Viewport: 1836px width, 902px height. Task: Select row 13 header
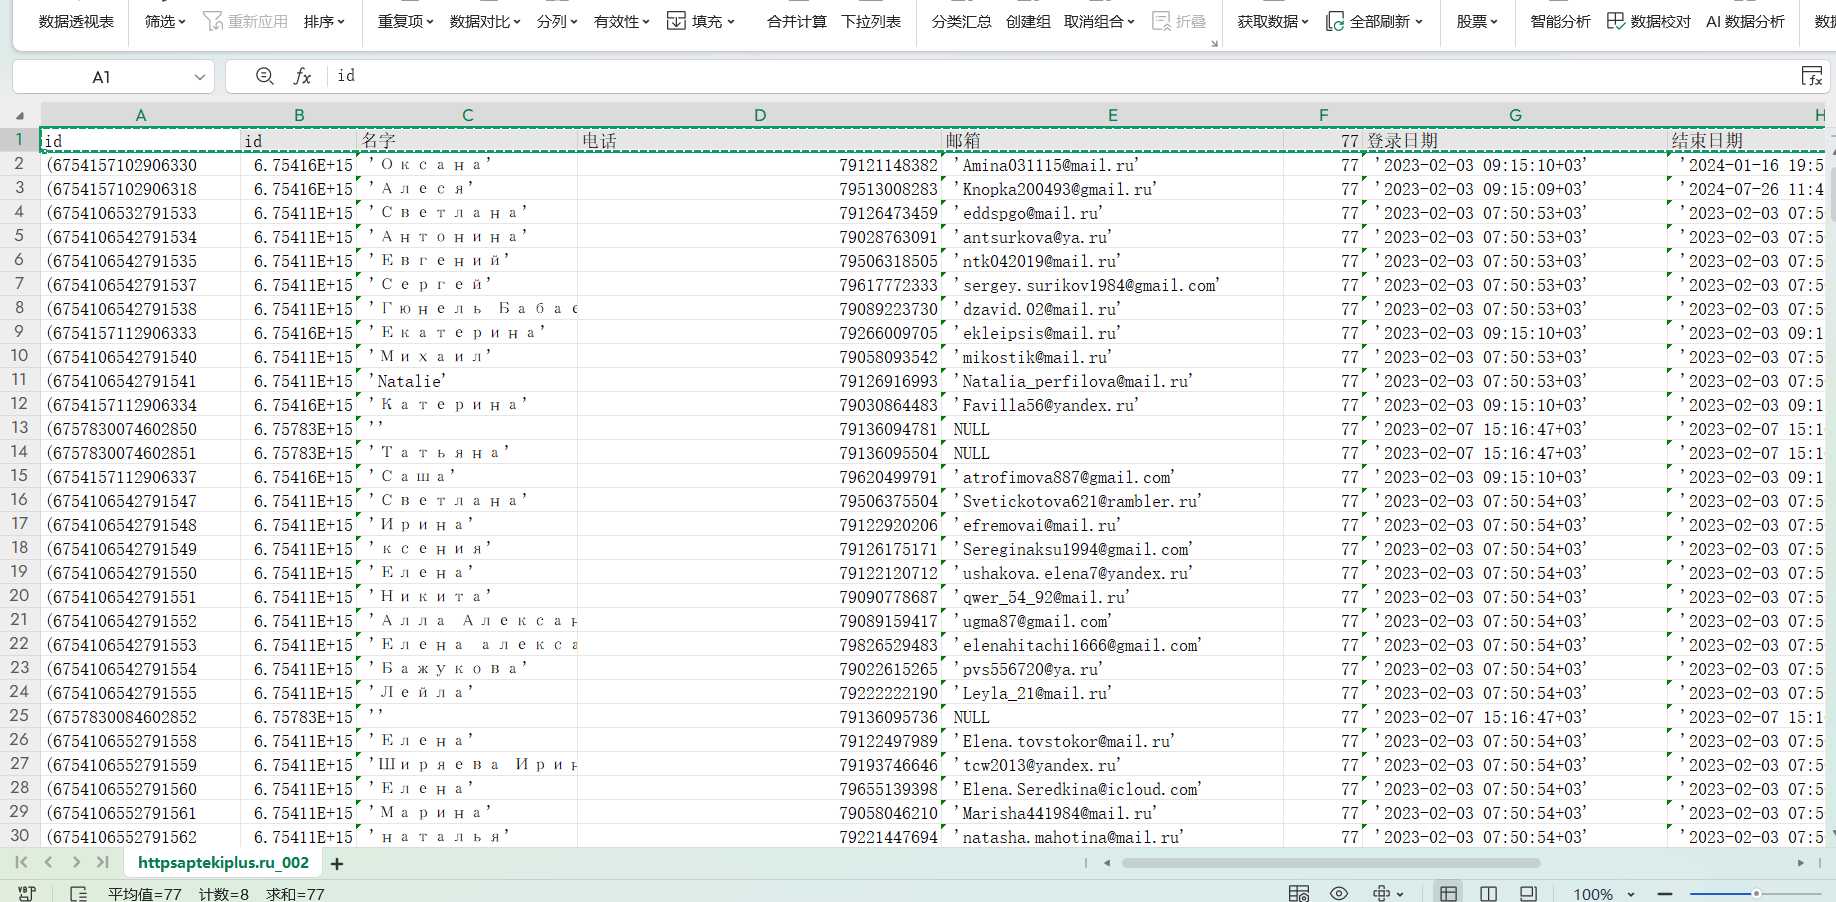[x=19, y=428]
